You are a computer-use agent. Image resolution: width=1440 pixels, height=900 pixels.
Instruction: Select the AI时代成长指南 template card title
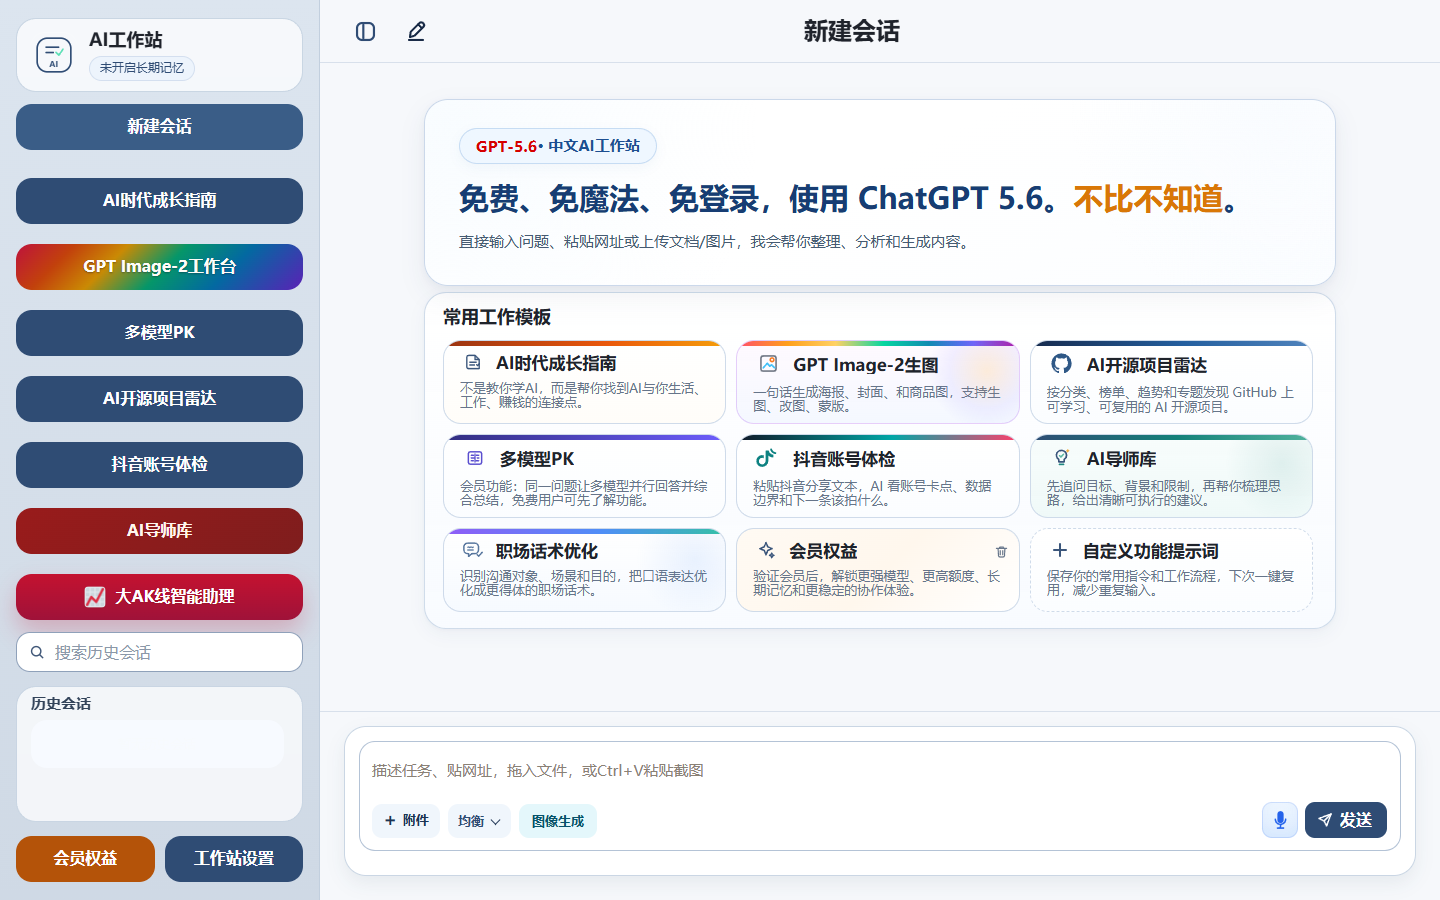point(556,363)
